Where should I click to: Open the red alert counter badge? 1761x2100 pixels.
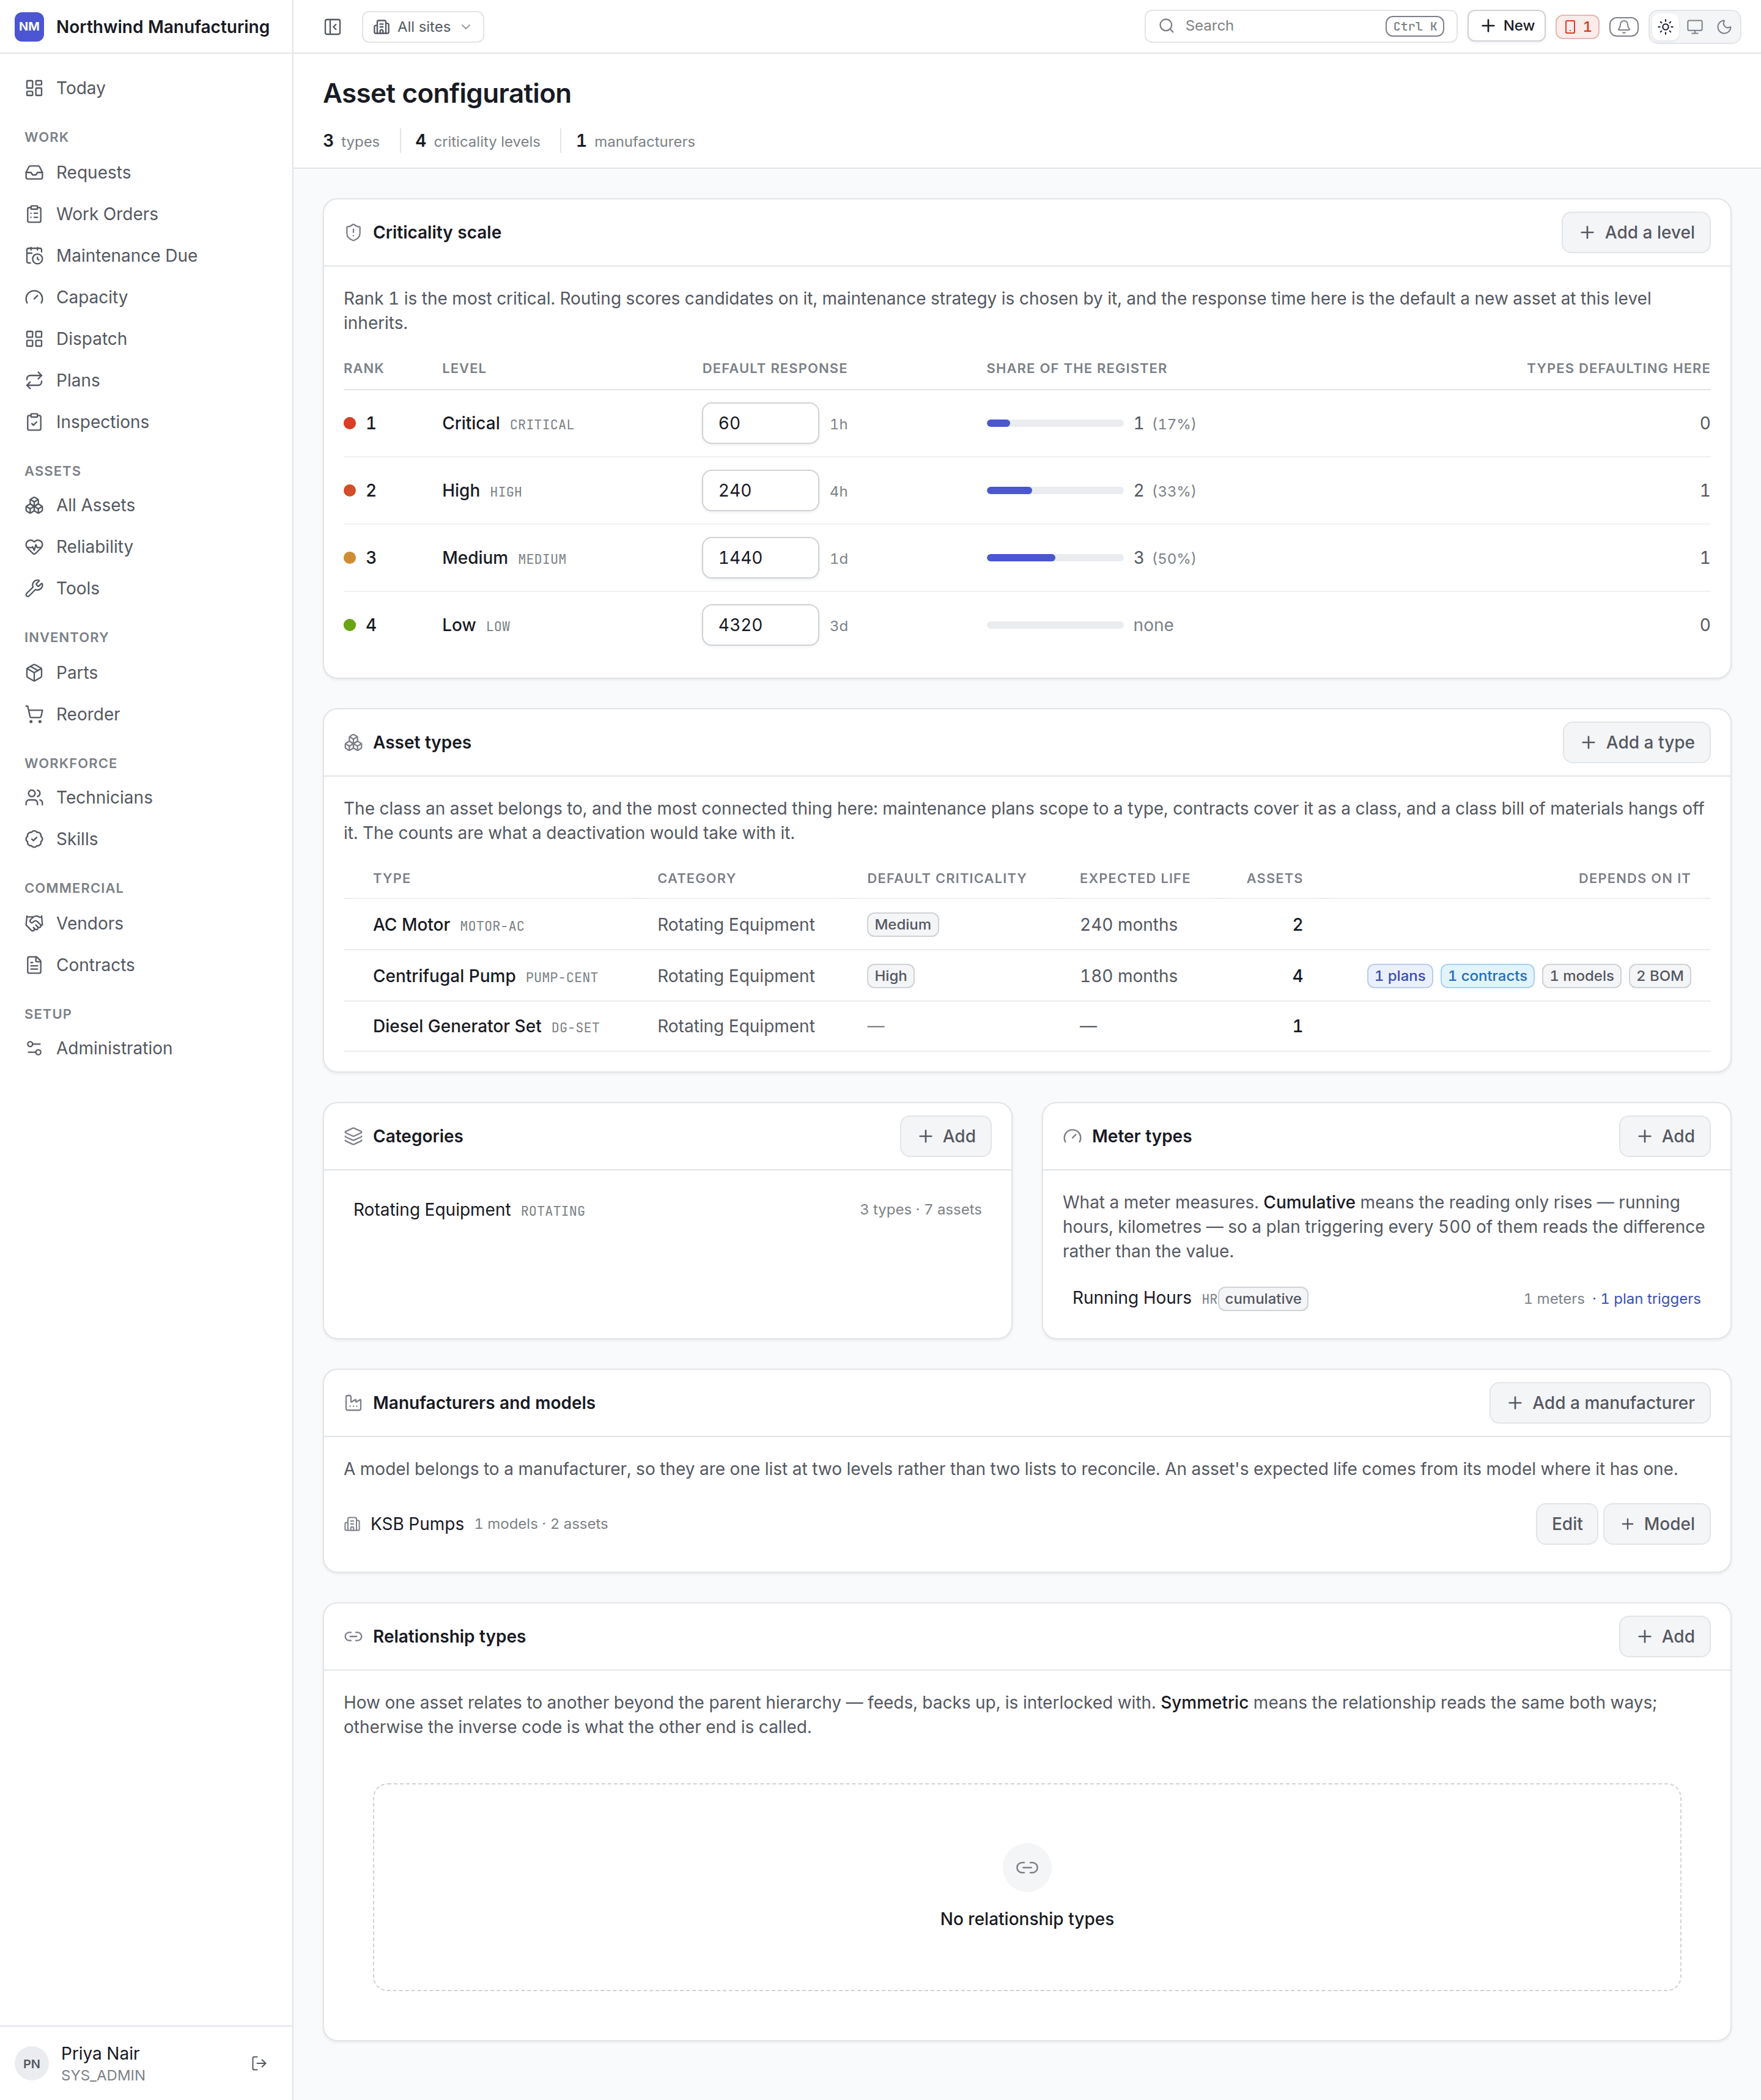(x=1577, y=27)
